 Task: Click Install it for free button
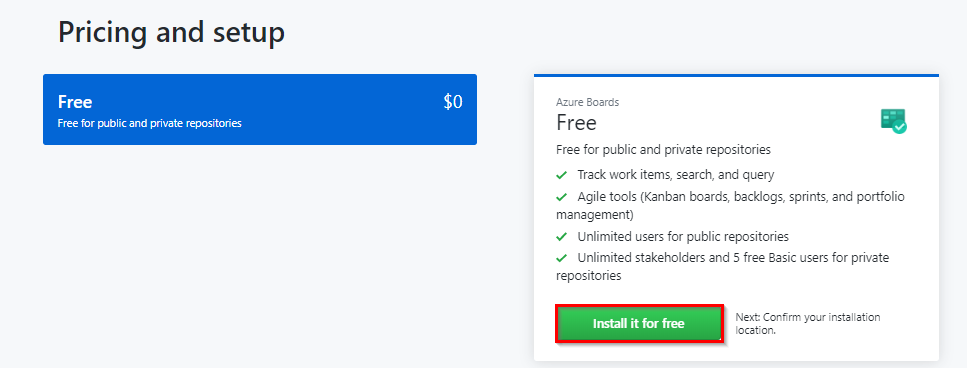tap(639, 324)
